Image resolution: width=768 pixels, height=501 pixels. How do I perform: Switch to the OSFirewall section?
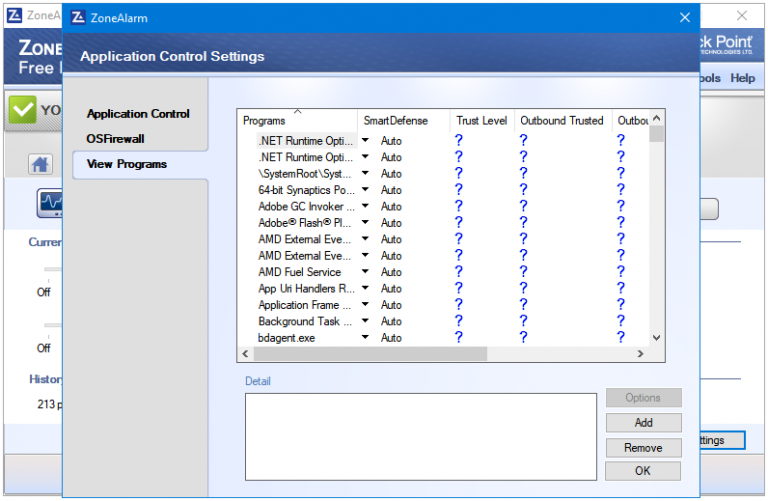pyautogui.click(x=115, y=139)
